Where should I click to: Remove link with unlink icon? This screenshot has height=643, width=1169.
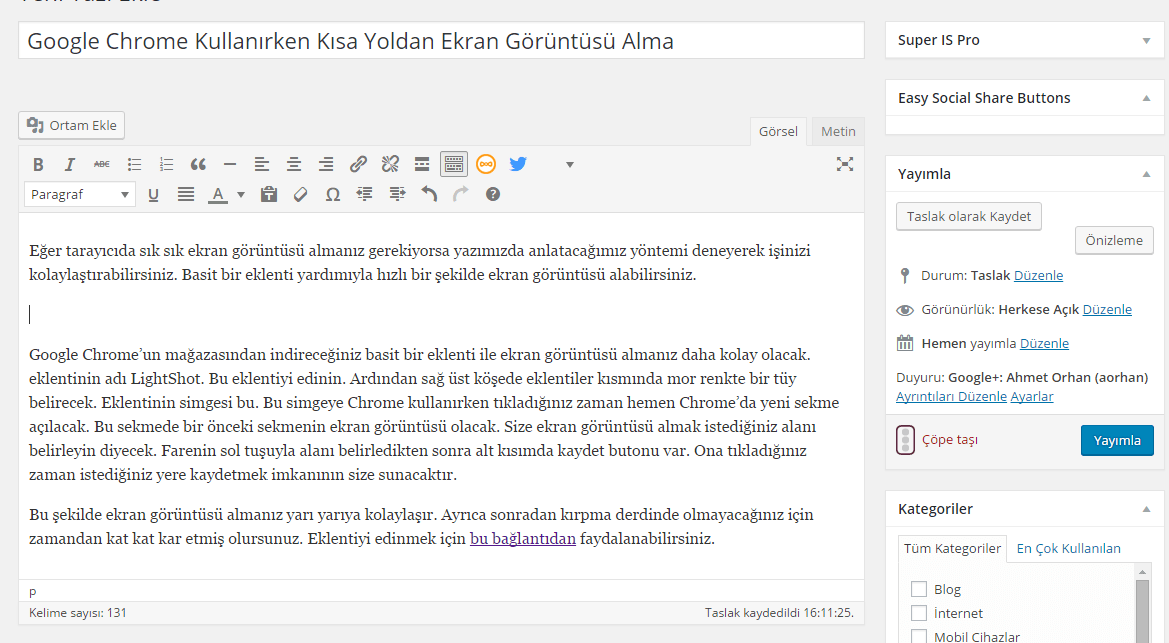pos(390,164)
